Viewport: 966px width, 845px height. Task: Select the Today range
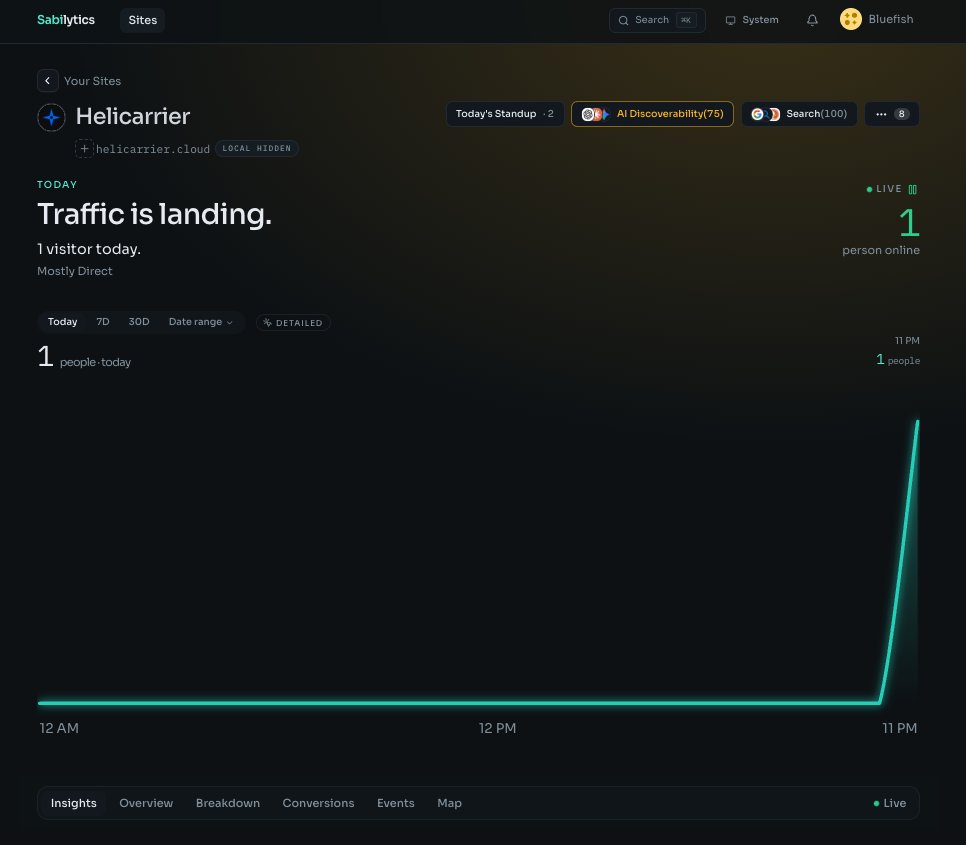click(62, 322)
